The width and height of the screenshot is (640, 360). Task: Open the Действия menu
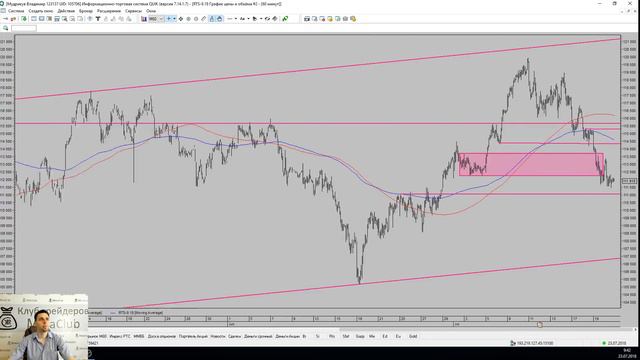click(x=66, y=11)
